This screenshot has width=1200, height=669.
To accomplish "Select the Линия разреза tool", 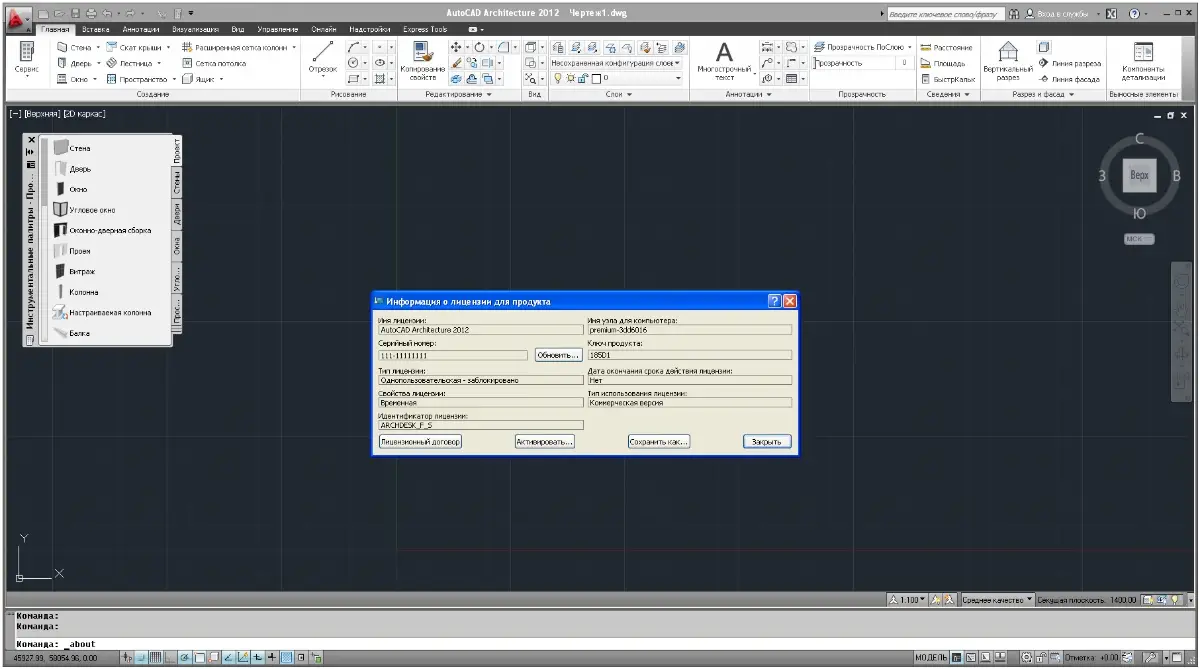I will (1070, 62).
